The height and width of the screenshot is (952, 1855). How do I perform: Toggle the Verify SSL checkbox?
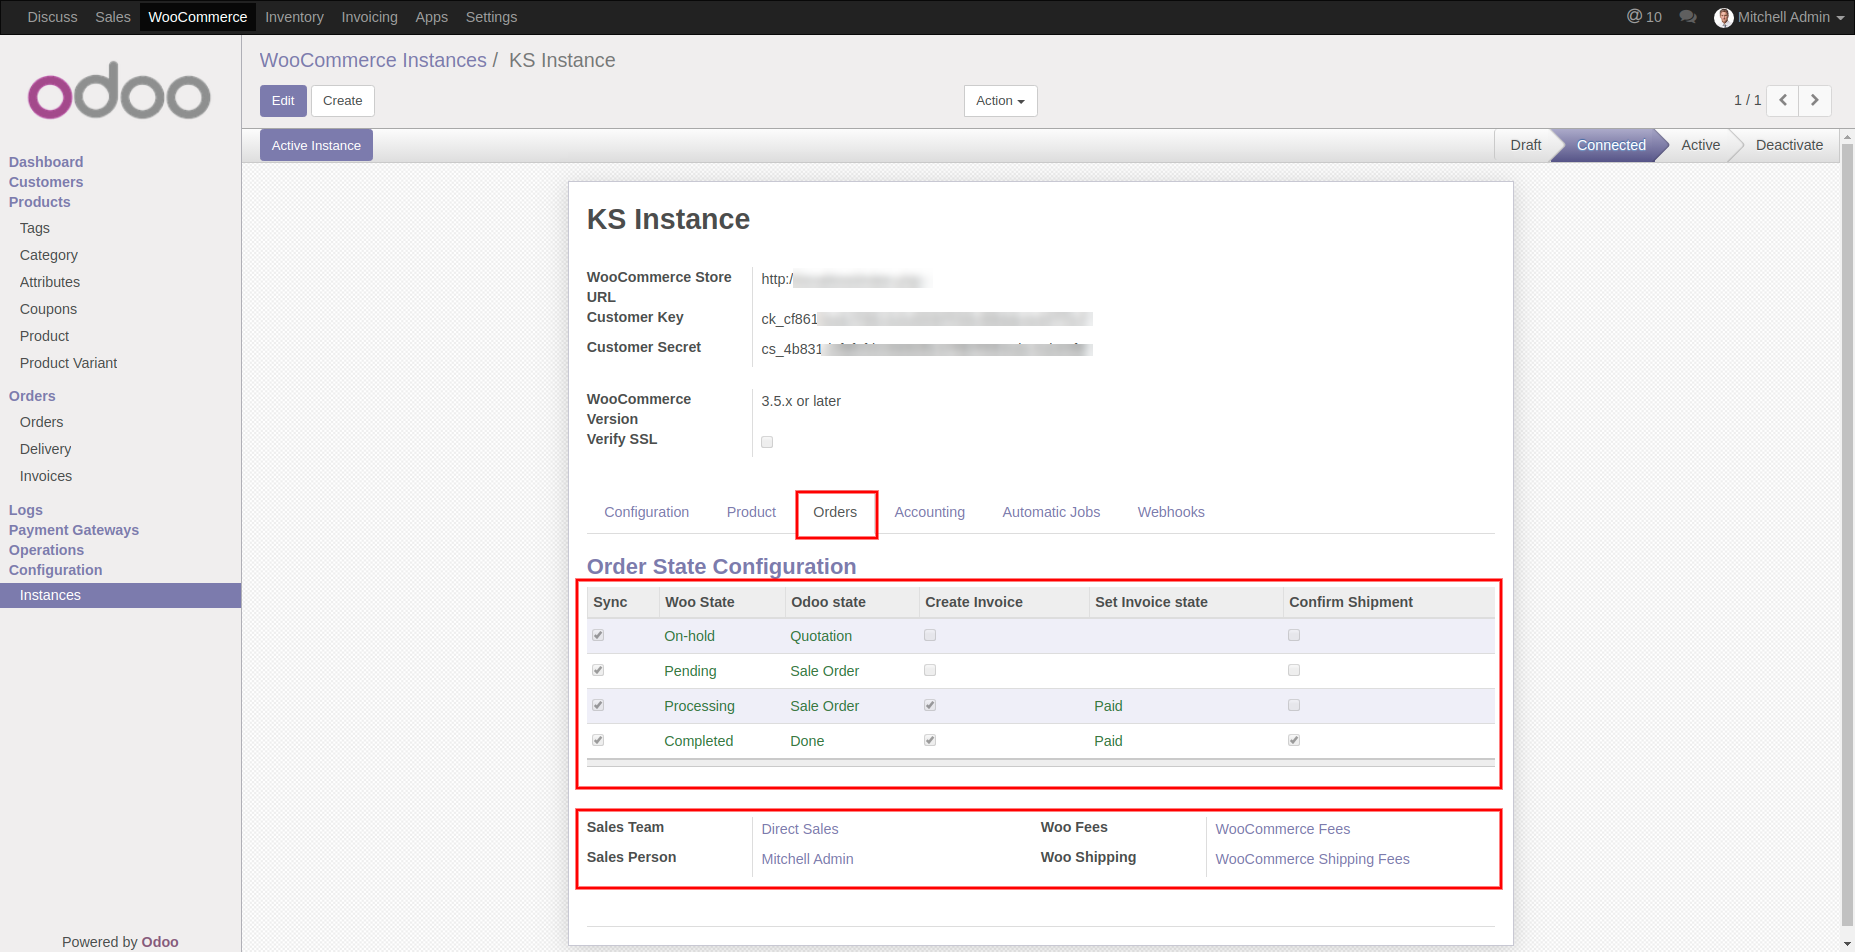click(x=767, y=442)
